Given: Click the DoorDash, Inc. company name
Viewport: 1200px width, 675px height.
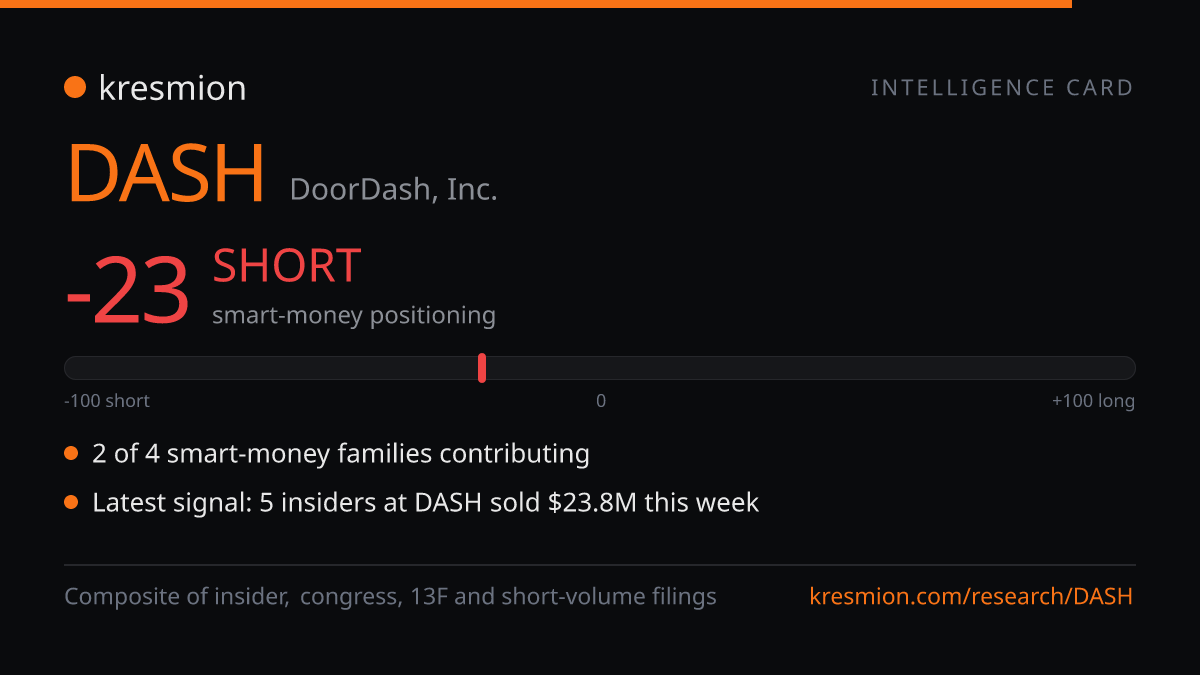Looking at the screenshot, I should 393,188.
